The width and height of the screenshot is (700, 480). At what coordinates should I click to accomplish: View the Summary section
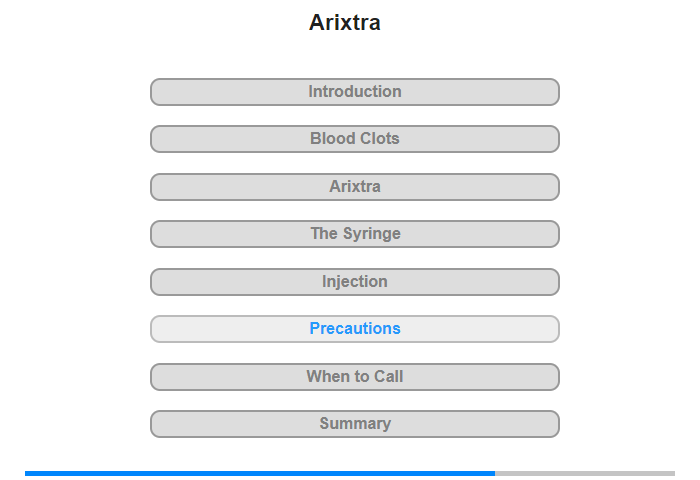coord(354,424)
